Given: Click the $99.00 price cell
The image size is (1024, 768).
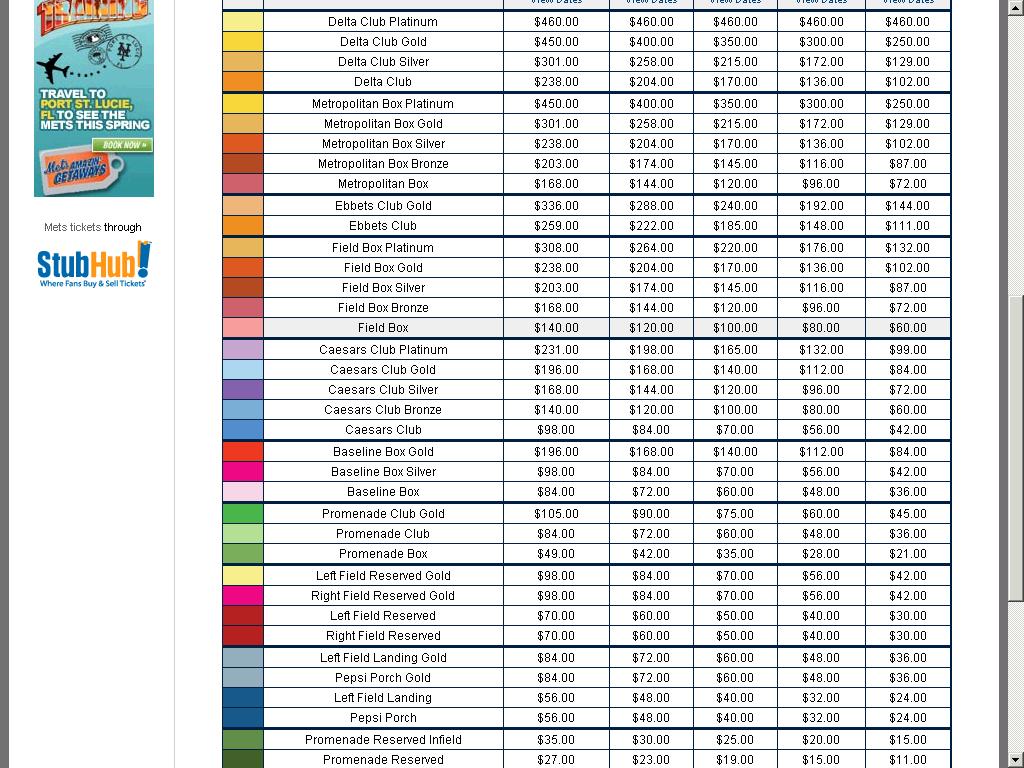Looking at the screenshot, I should 908,349.
